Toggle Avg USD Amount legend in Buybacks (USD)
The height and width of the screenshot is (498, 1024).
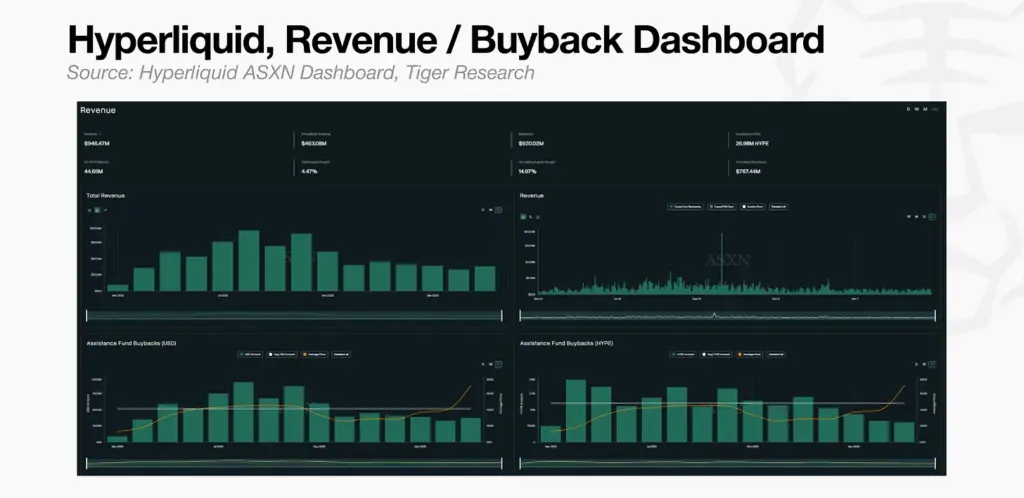pos(282,354)
